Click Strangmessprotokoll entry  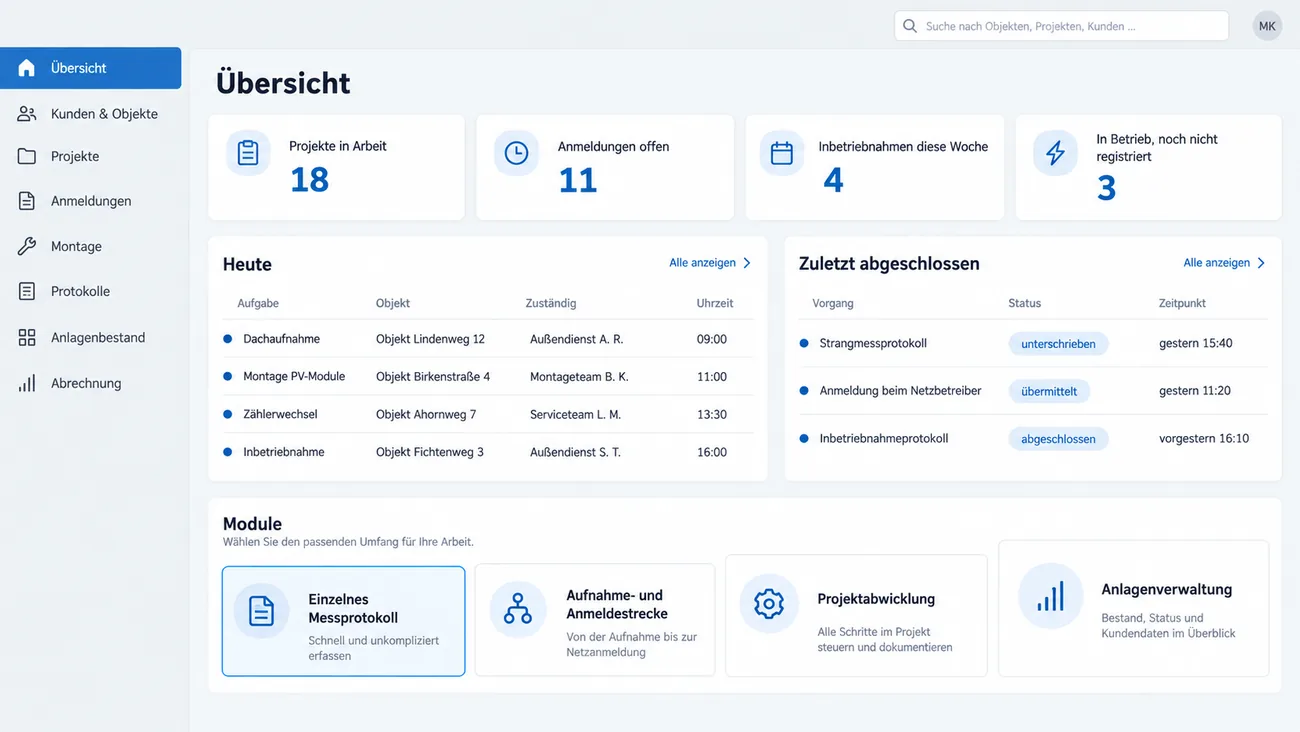[873, 343]
